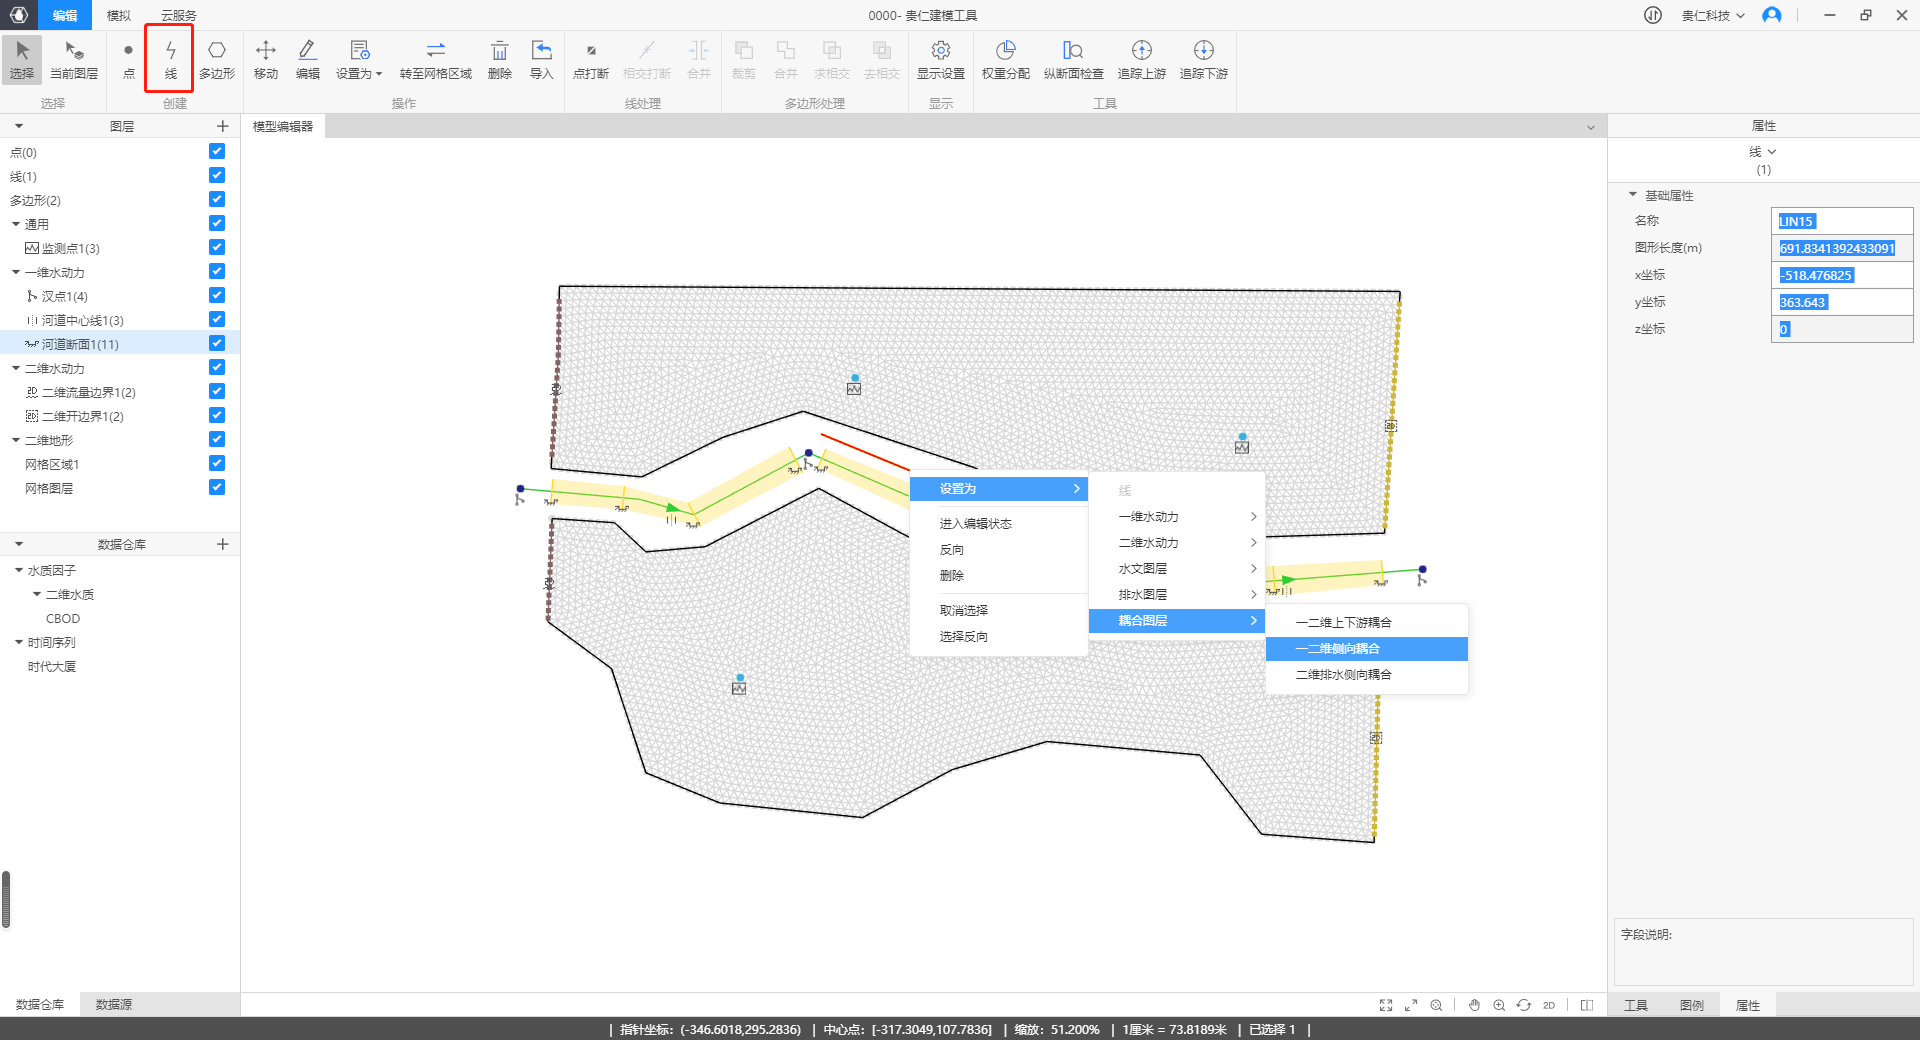Open 显示设置 display settings

tap(940, 59)
